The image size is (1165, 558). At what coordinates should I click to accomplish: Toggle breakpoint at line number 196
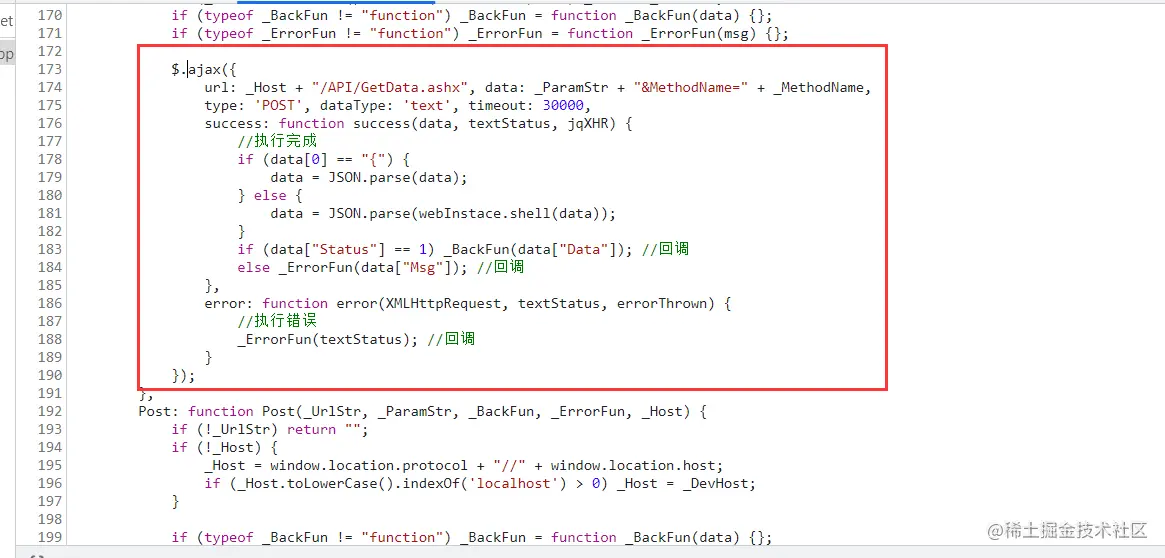[50, 483]
